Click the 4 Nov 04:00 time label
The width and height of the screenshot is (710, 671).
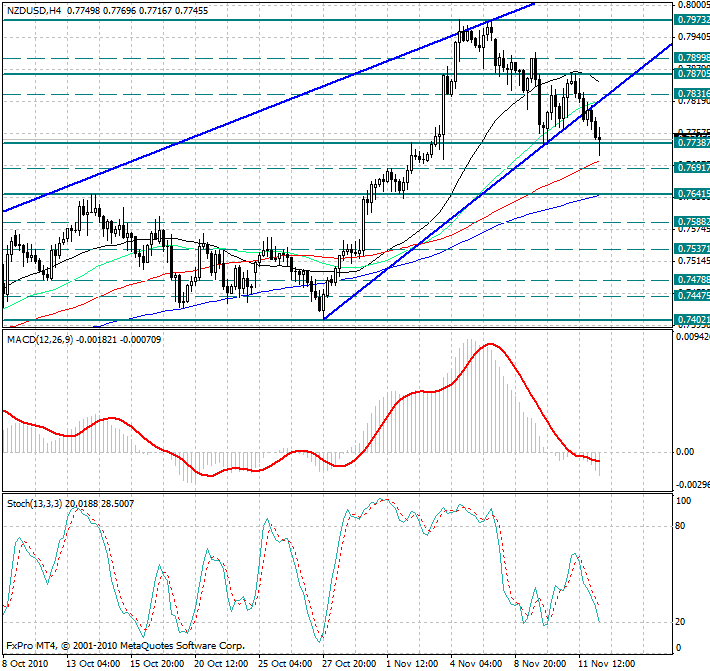coord(476,663)
